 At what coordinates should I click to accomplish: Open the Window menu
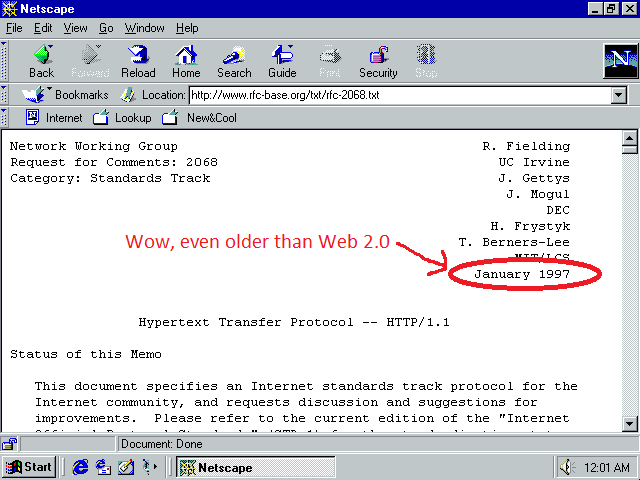(x=144, y=28)
